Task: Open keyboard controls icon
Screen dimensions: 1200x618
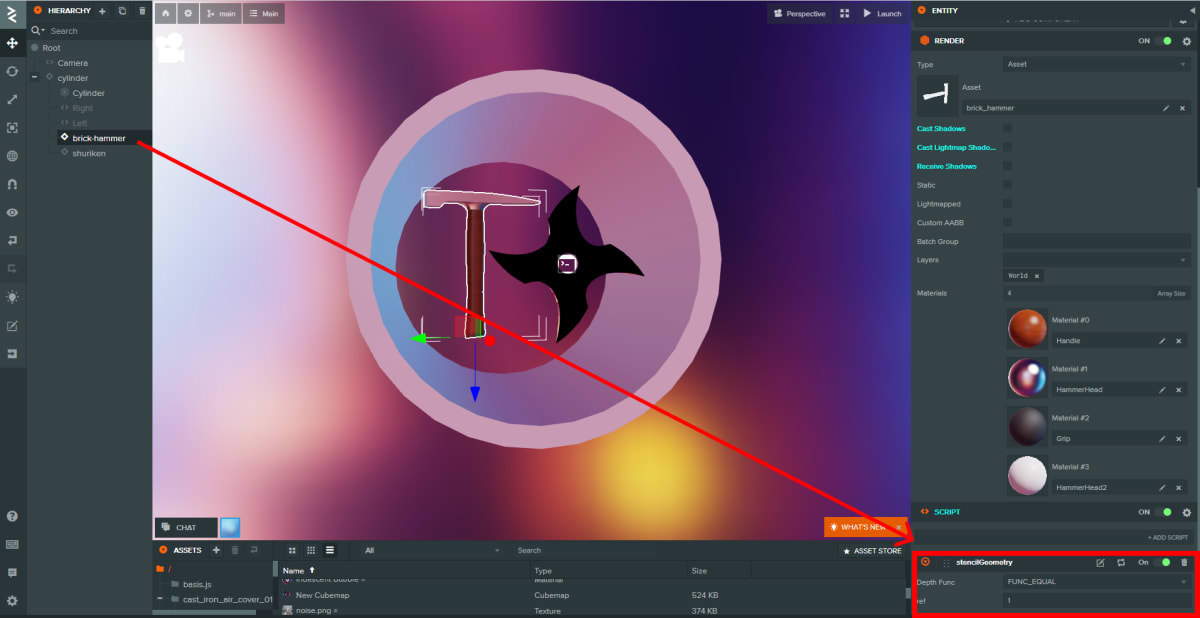Action: (12, 544)
